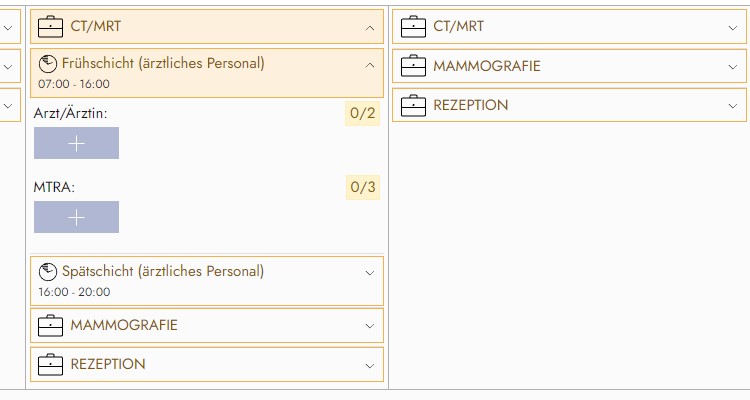Screen dimensions: 750x400
Task: Expand right REZEPTION section chevron
Action: (x=733, y=105)
